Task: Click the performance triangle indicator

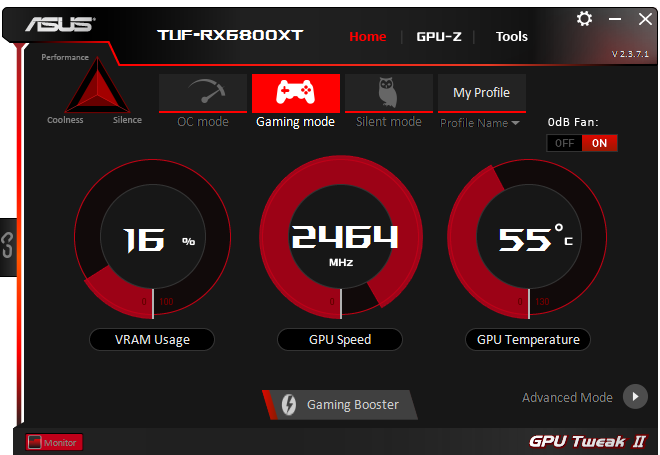Action: click(x=98, y=86)
